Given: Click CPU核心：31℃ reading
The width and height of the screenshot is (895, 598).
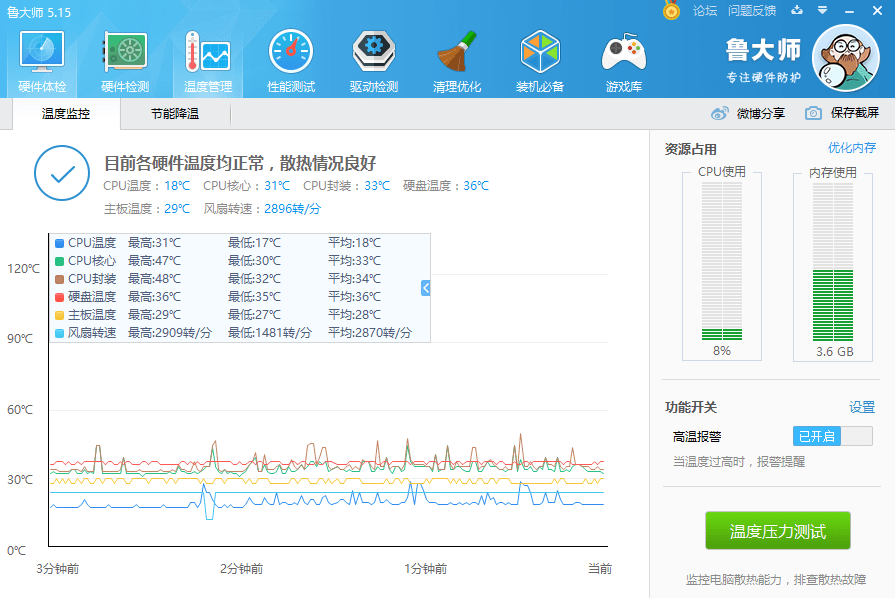Looking at the screenshot, I should [247, 186].
